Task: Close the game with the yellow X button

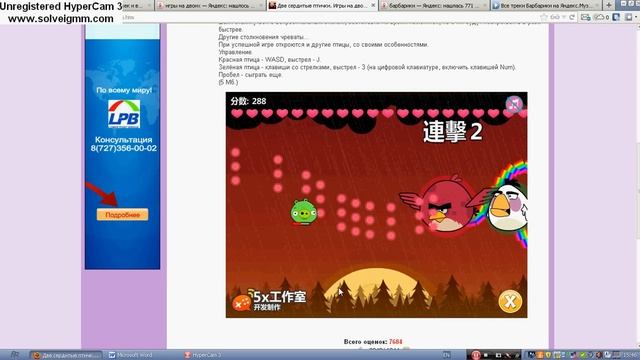Action: click(510, 302)
